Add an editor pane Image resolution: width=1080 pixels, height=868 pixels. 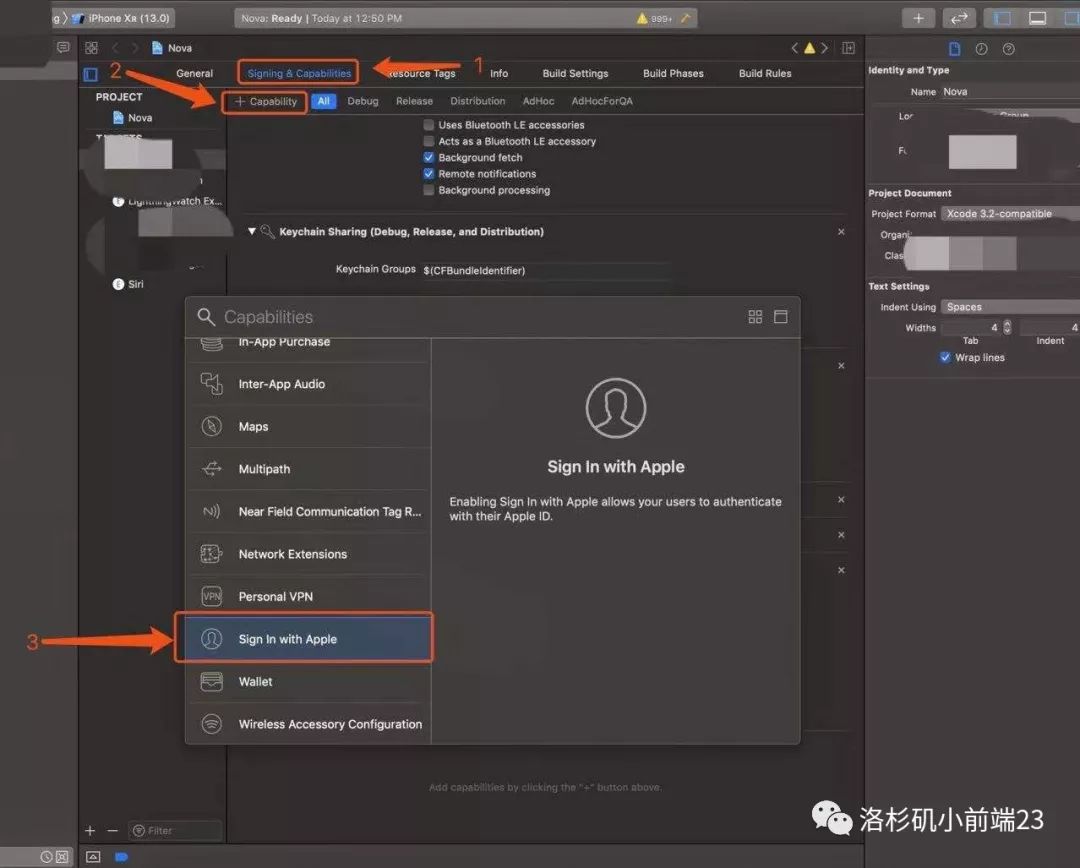[849, 48]
